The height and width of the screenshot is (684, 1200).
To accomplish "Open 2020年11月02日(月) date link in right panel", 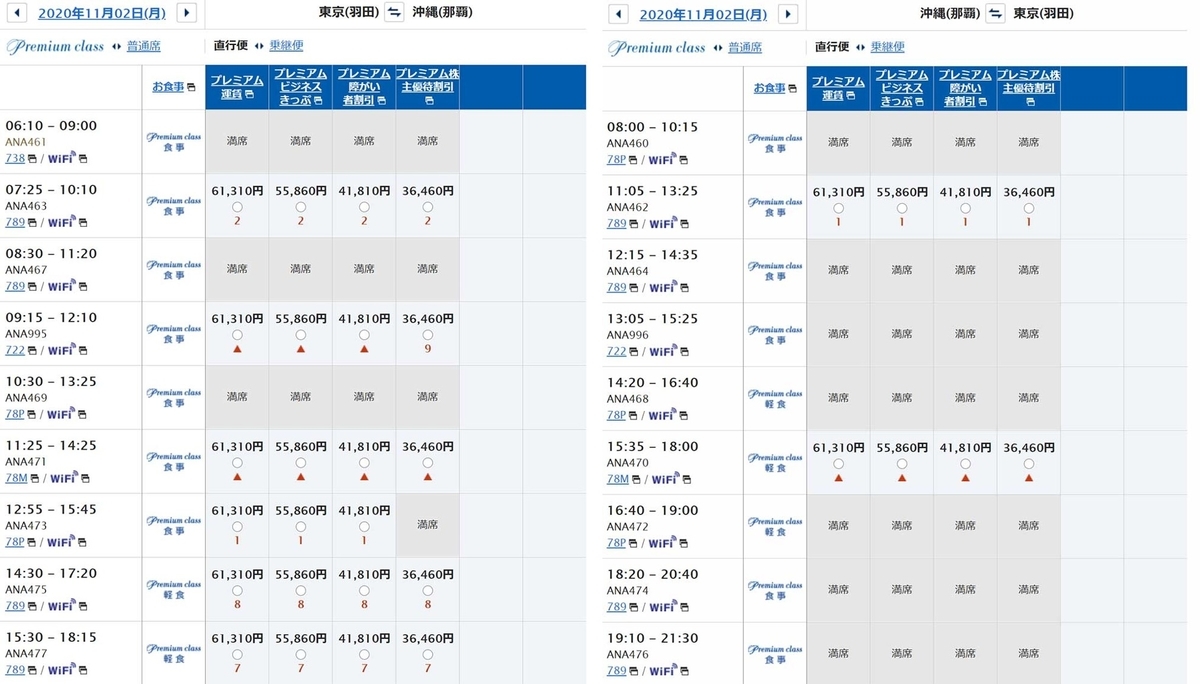I will coord(703,14).
